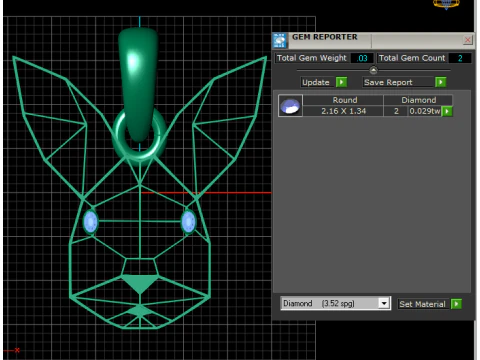Click the Total Gem Count value 2

460,58
